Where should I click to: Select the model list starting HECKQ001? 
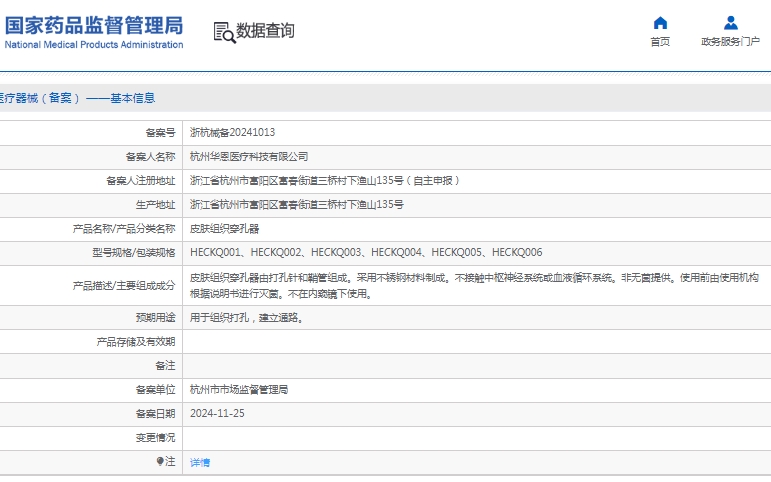click(366, 253)
